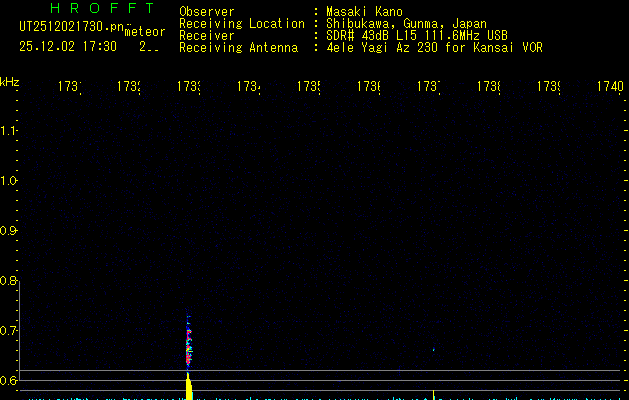Select the file name UT2512021730.pn

pyautogui.click(x=72, y=26)
